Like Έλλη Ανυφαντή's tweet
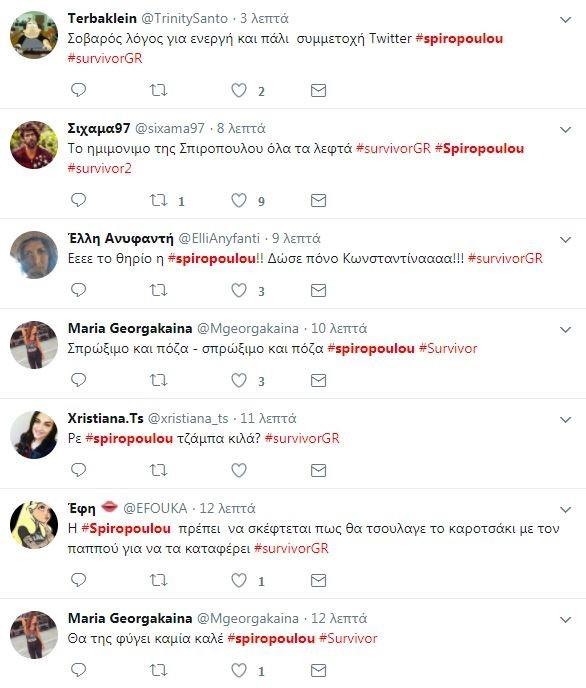The image size is (586, 688). click(x=239, y=290)
